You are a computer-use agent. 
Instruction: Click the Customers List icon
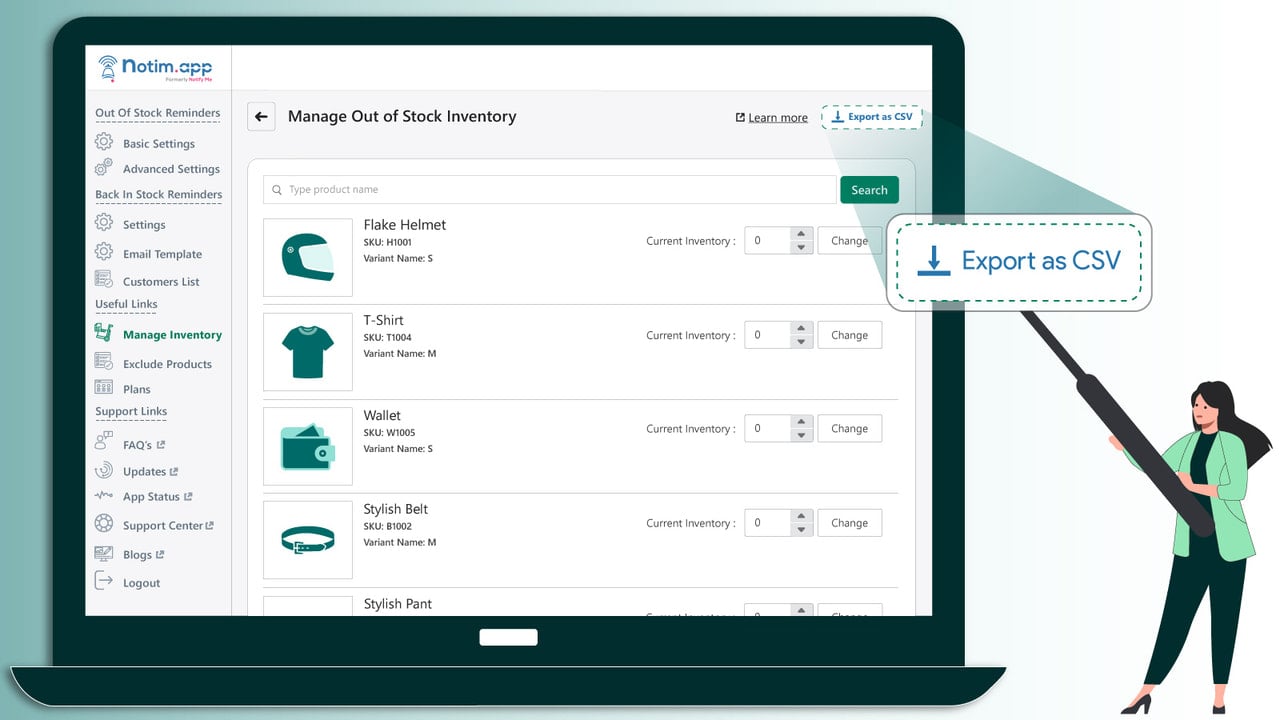point(104,280)
